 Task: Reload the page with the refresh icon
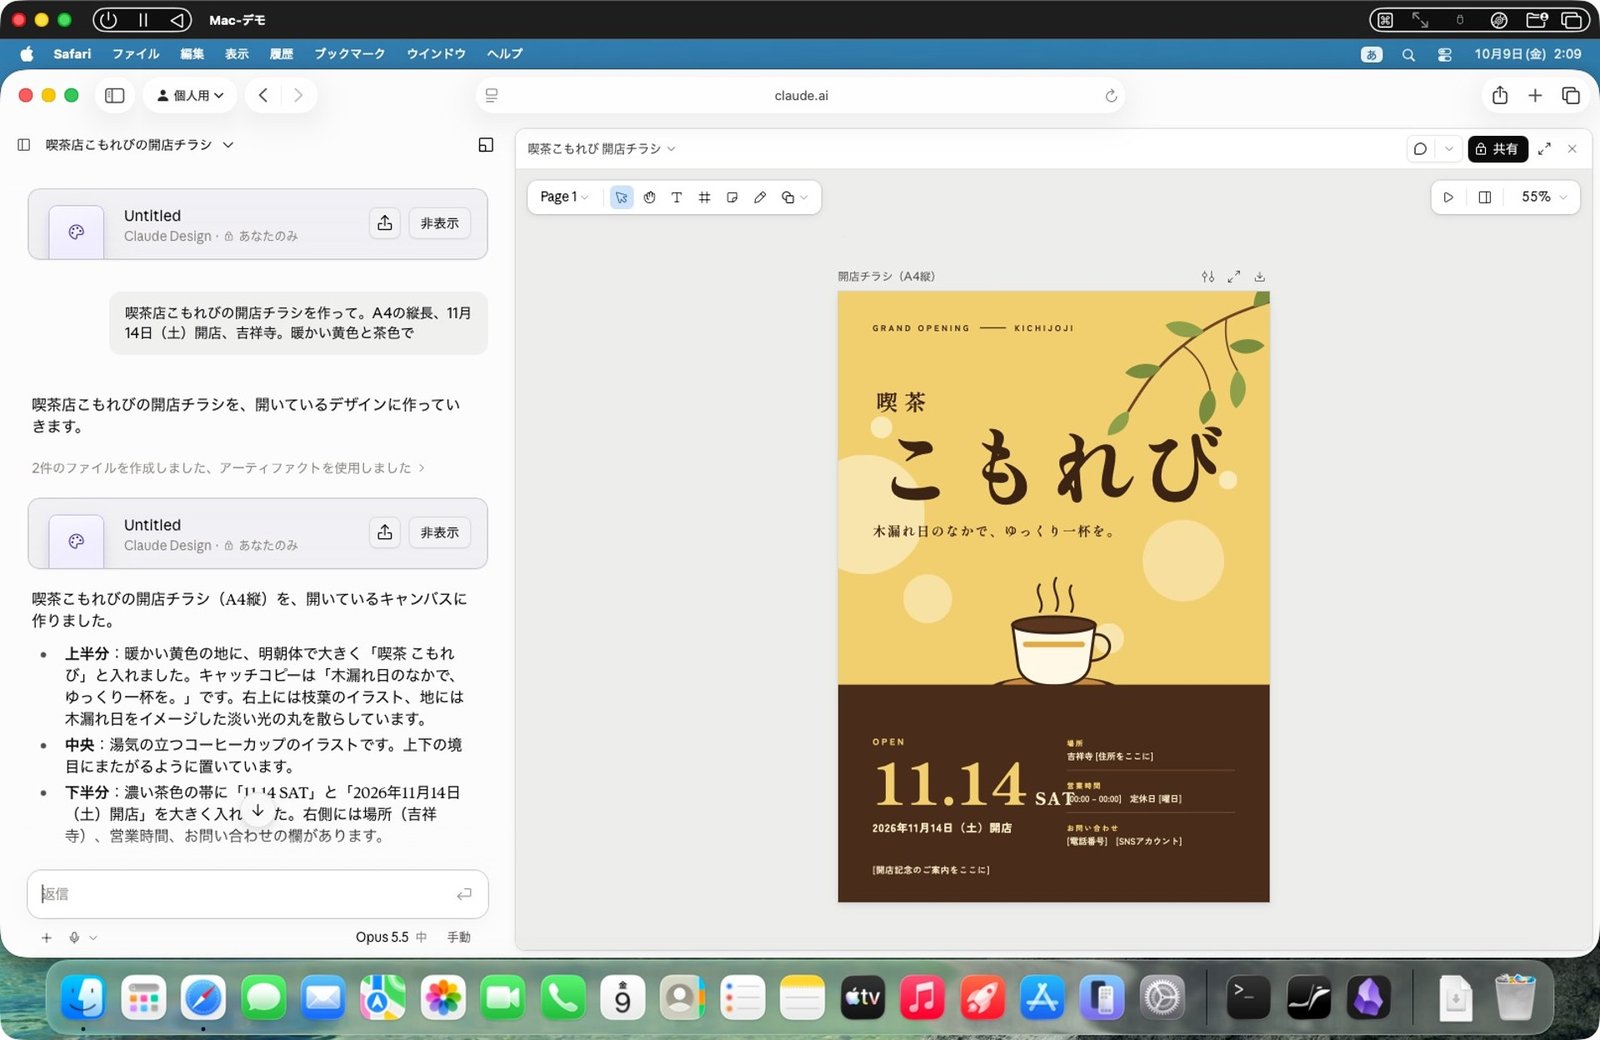click(x=1111, y=96)
